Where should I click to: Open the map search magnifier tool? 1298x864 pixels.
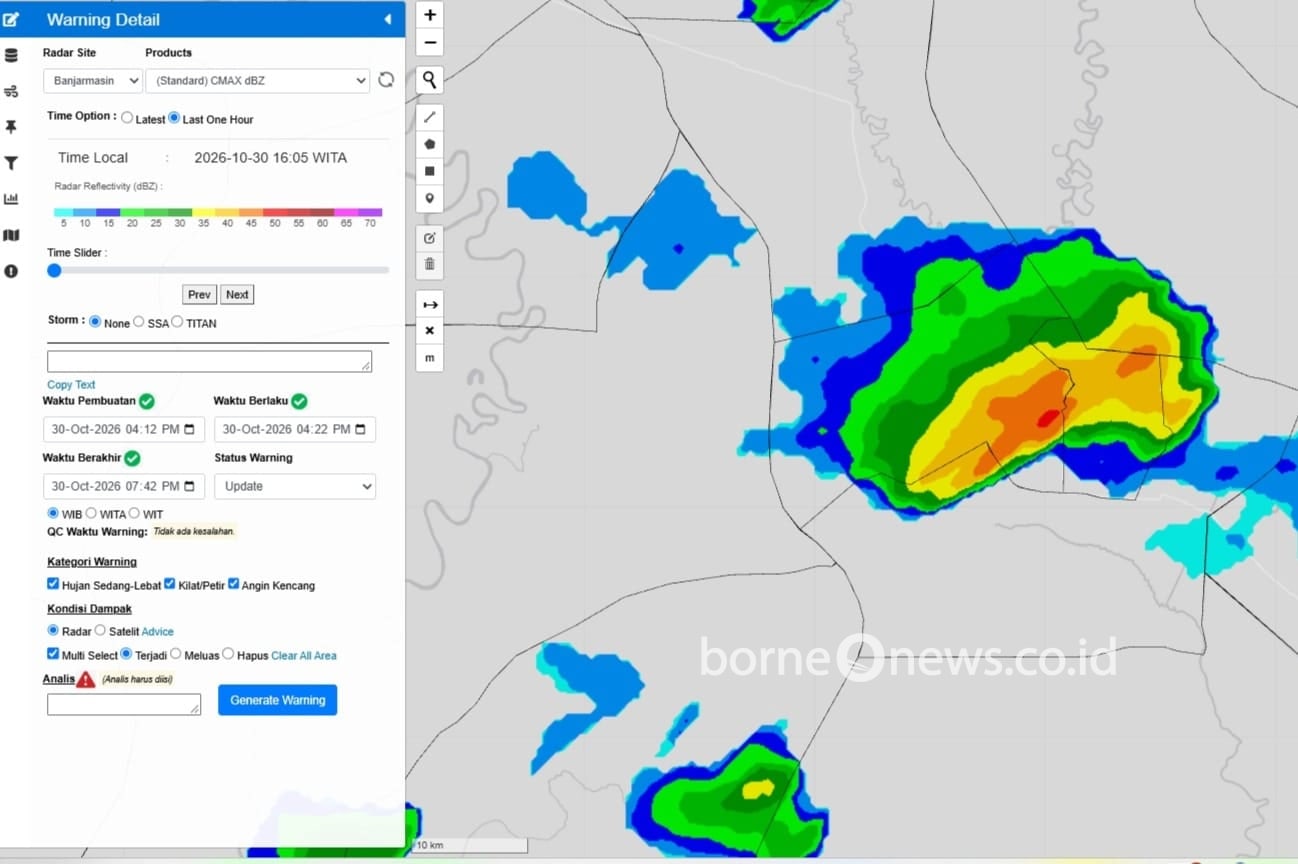click(430, 80)
